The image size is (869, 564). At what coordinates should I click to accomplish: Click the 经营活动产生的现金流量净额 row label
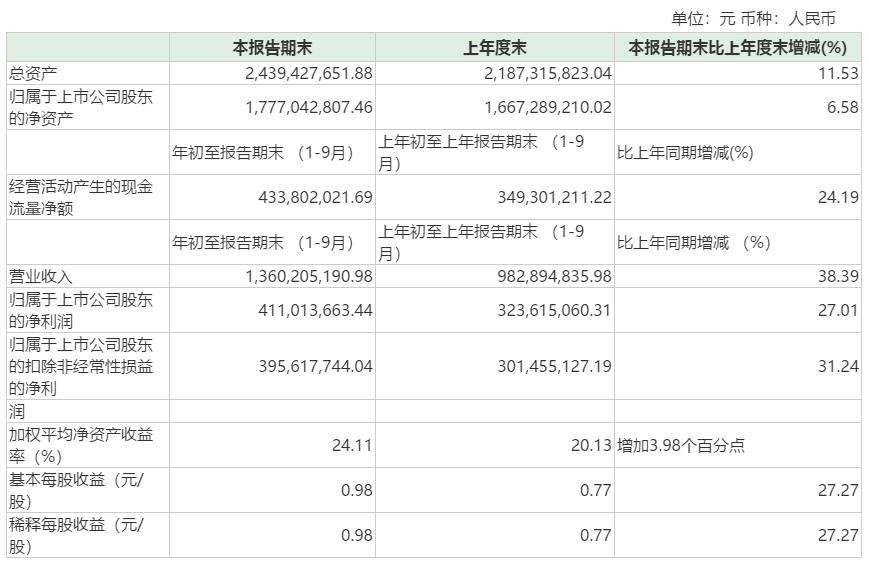[x=80, y=197]
